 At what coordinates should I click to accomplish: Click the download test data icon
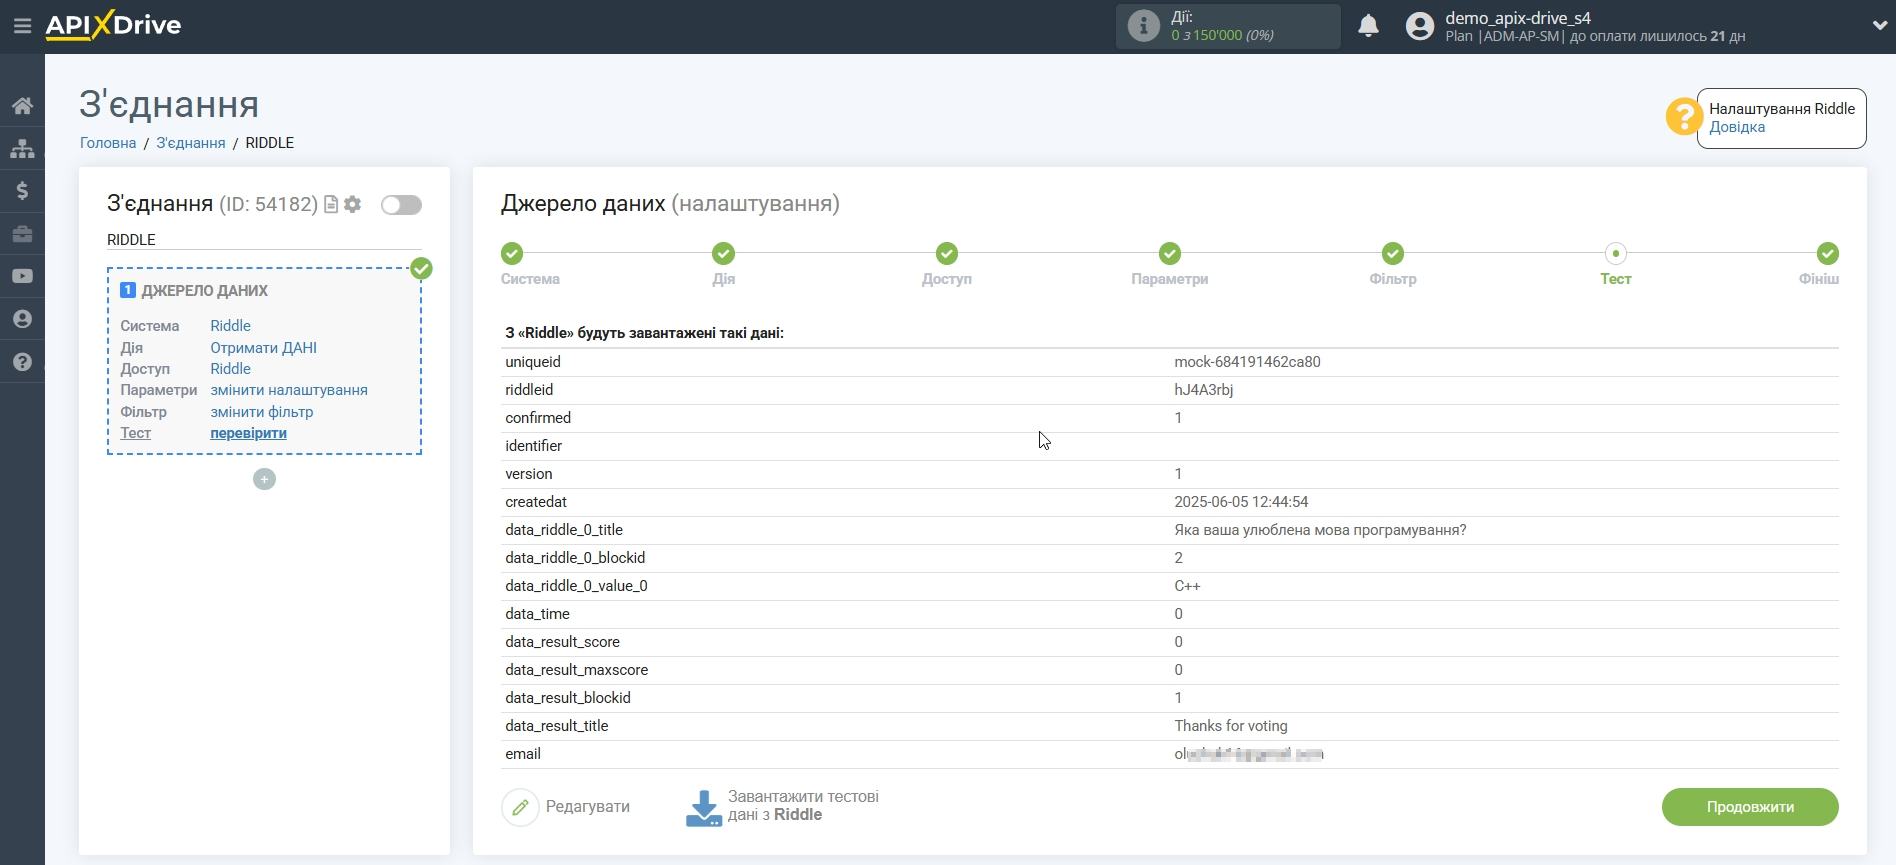click(x=704, y=808)
